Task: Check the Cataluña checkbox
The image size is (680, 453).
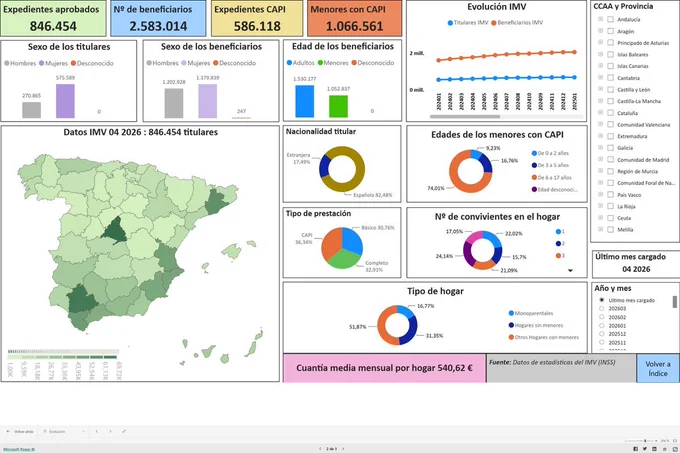Action: pos(611,113)
